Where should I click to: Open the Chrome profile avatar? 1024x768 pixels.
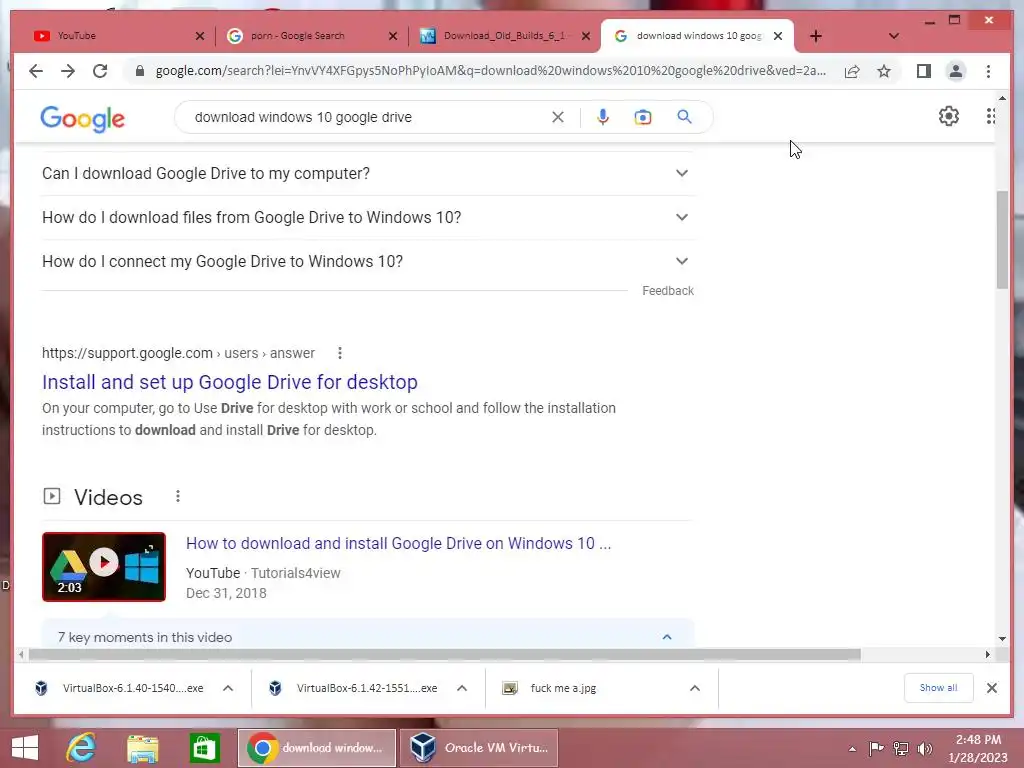(955, 71)
